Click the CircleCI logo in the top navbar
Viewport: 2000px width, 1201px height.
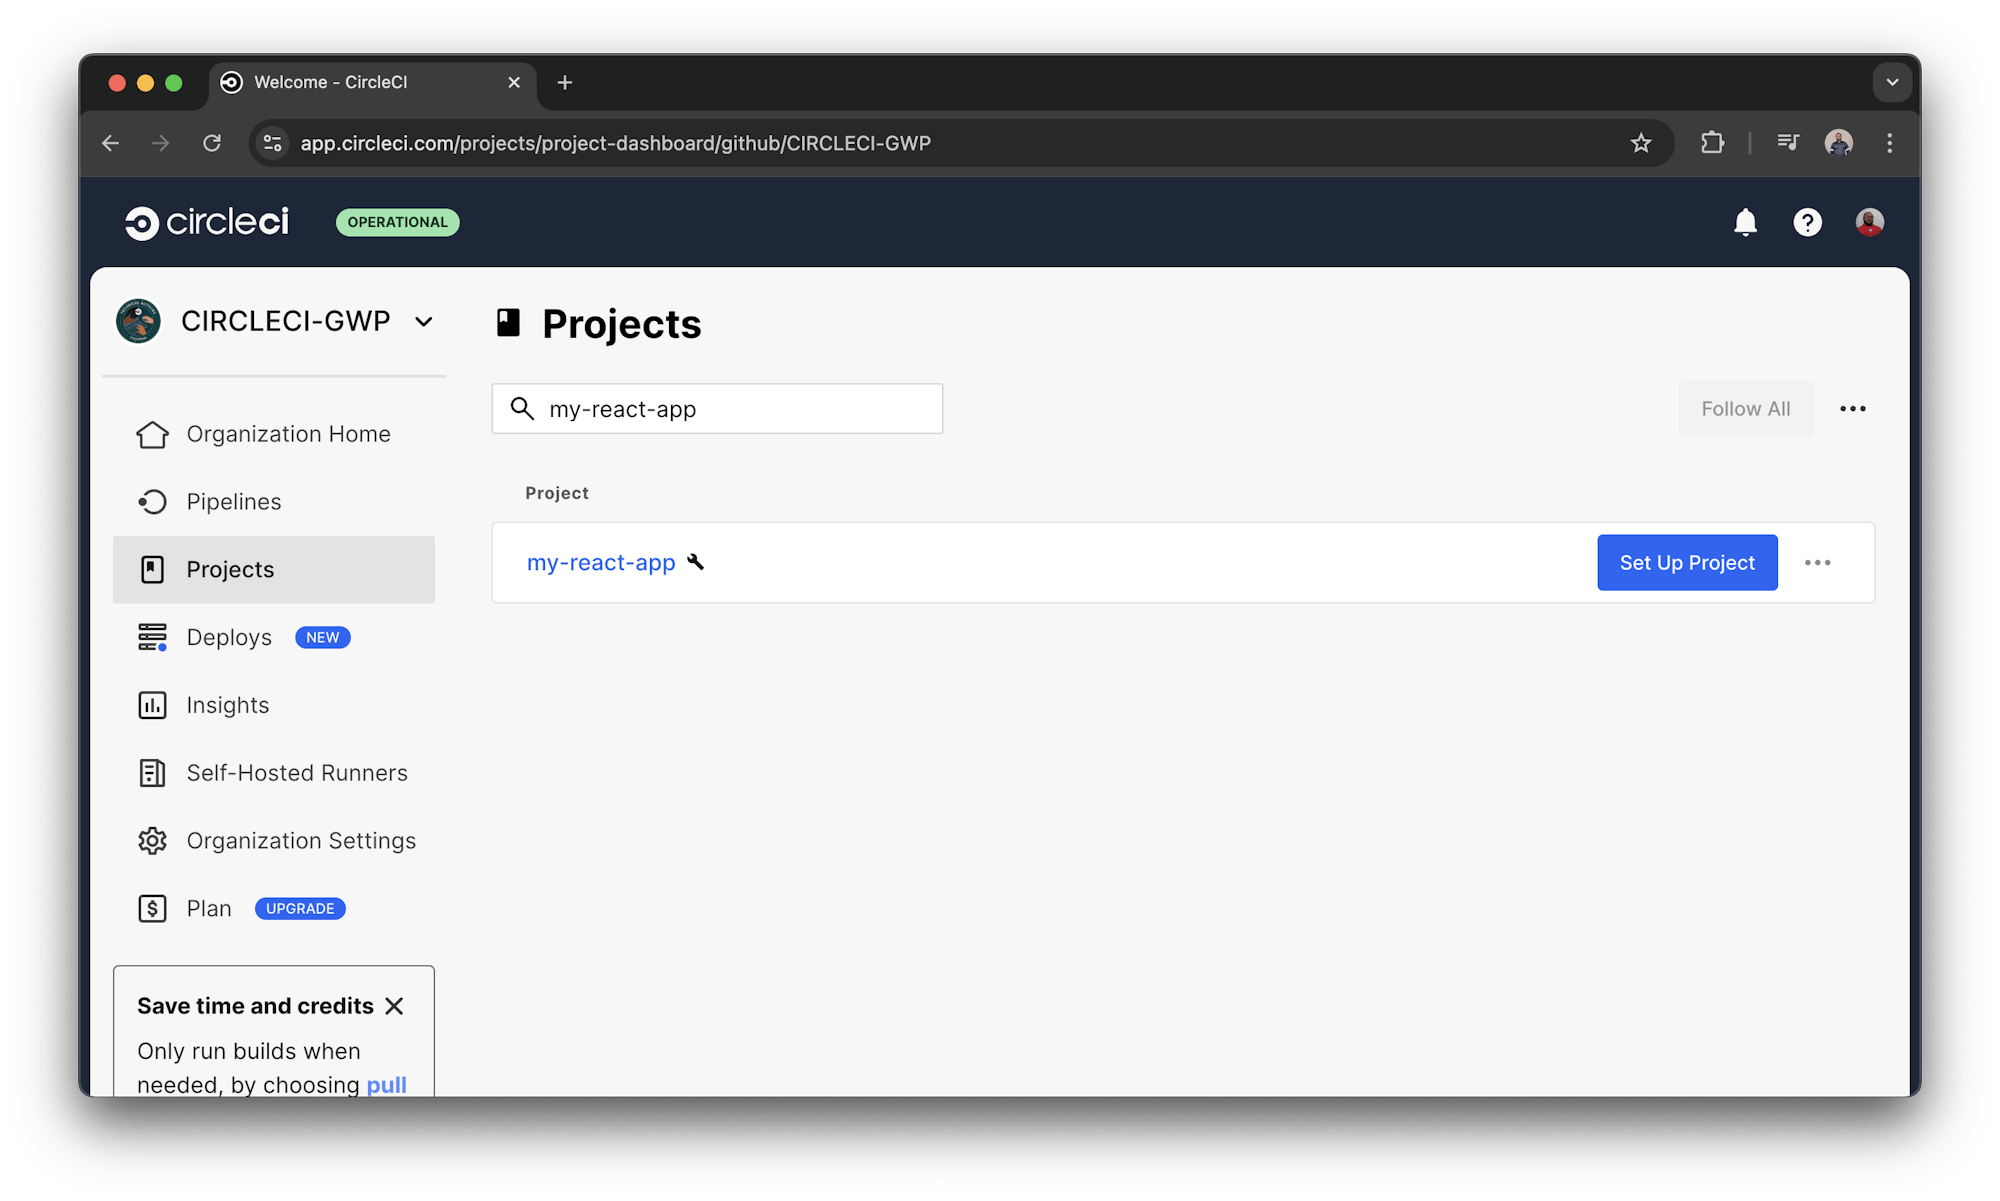pos(207,221)
